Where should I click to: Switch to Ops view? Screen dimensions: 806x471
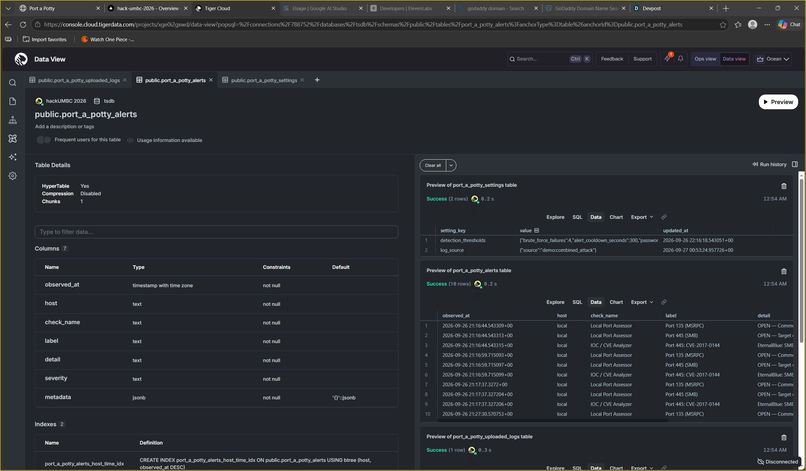coord(705,59)
